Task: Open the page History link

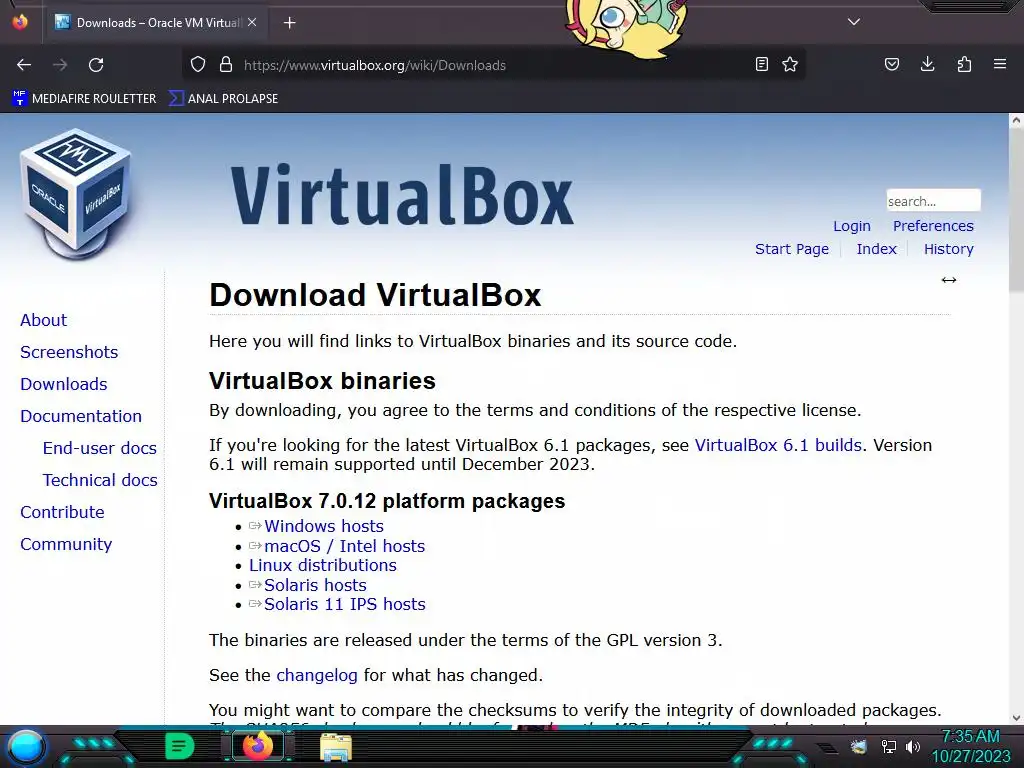Action: pos(948,249)
